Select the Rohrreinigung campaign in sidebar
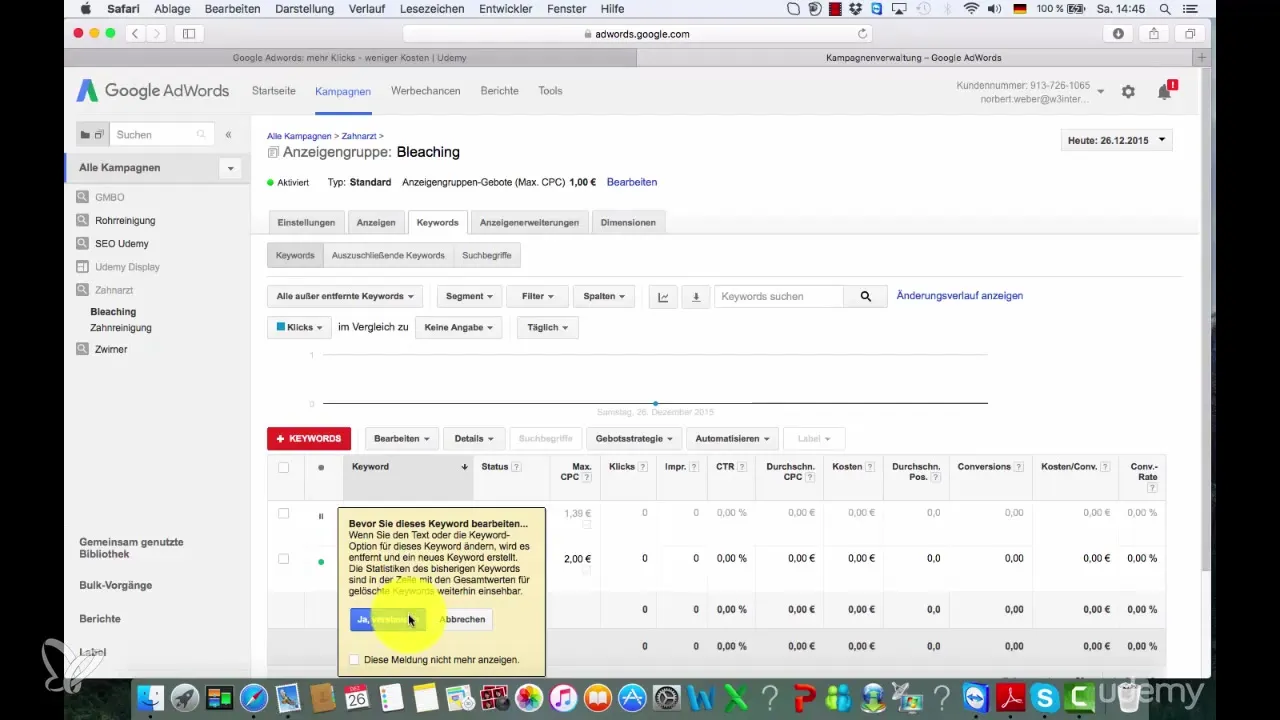This screenshot has height=720, width=1280. (x=125, y=220)
